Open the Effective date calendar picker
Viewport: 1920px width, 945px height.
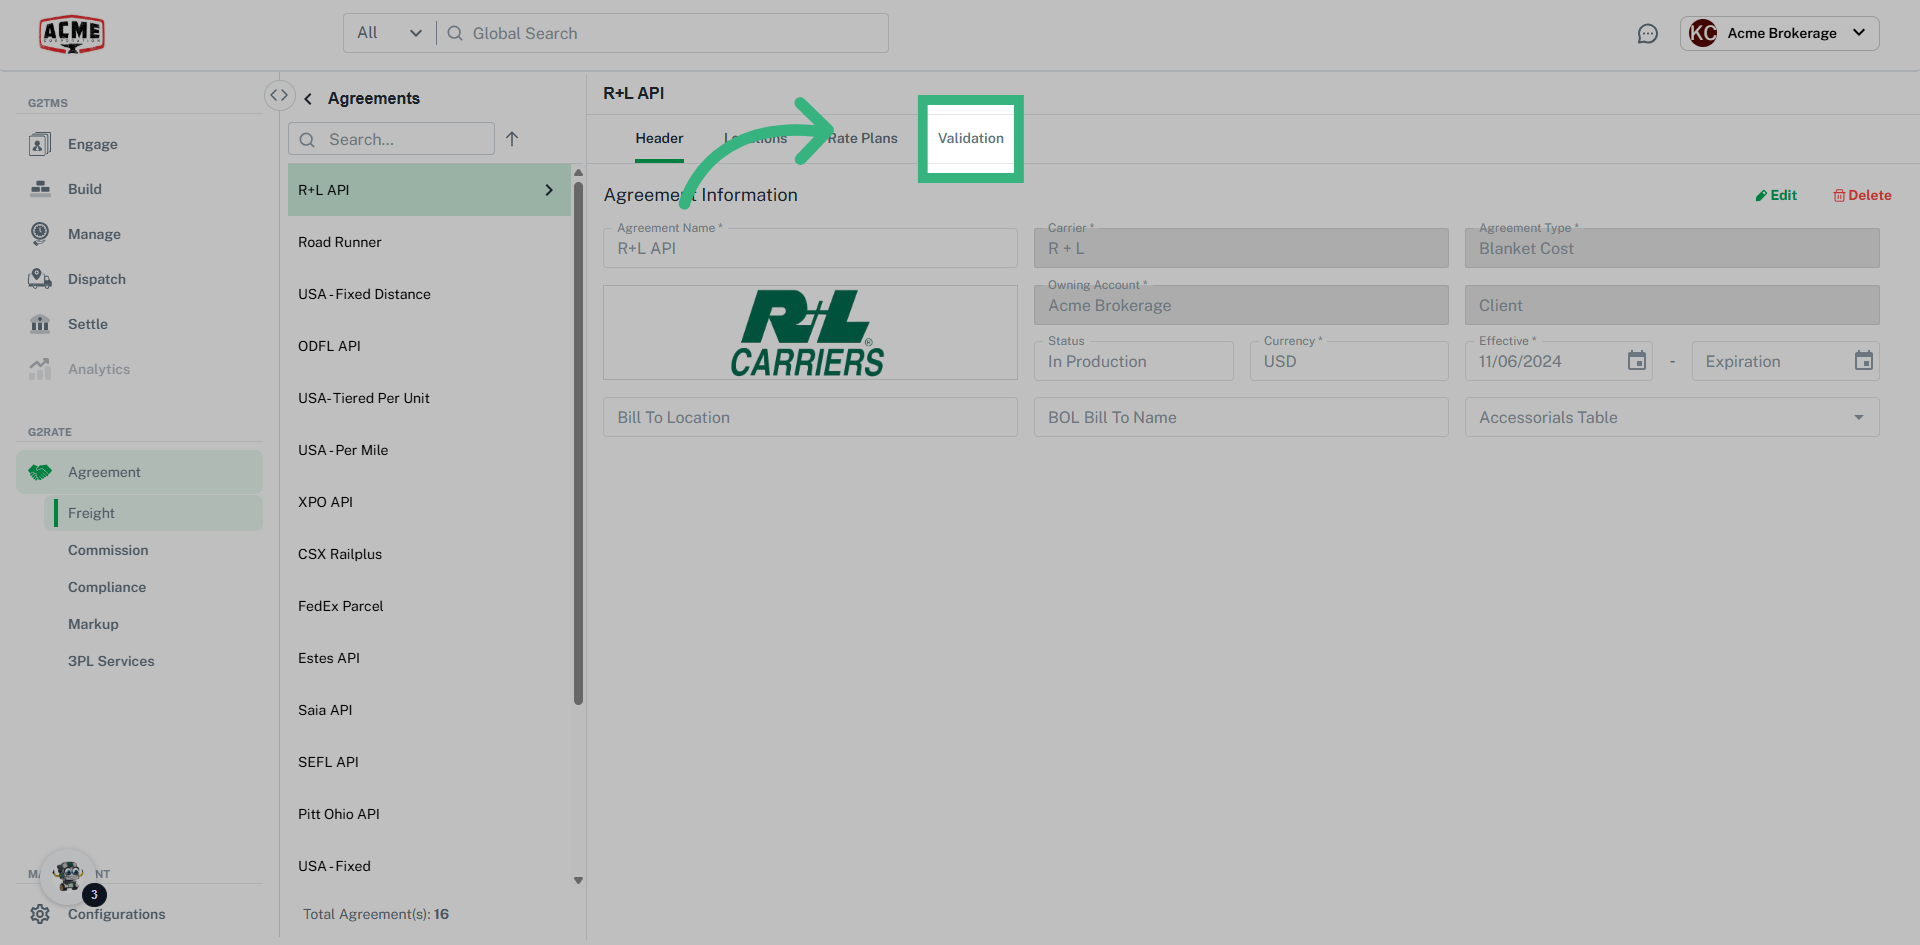(x=1636, y=361)
